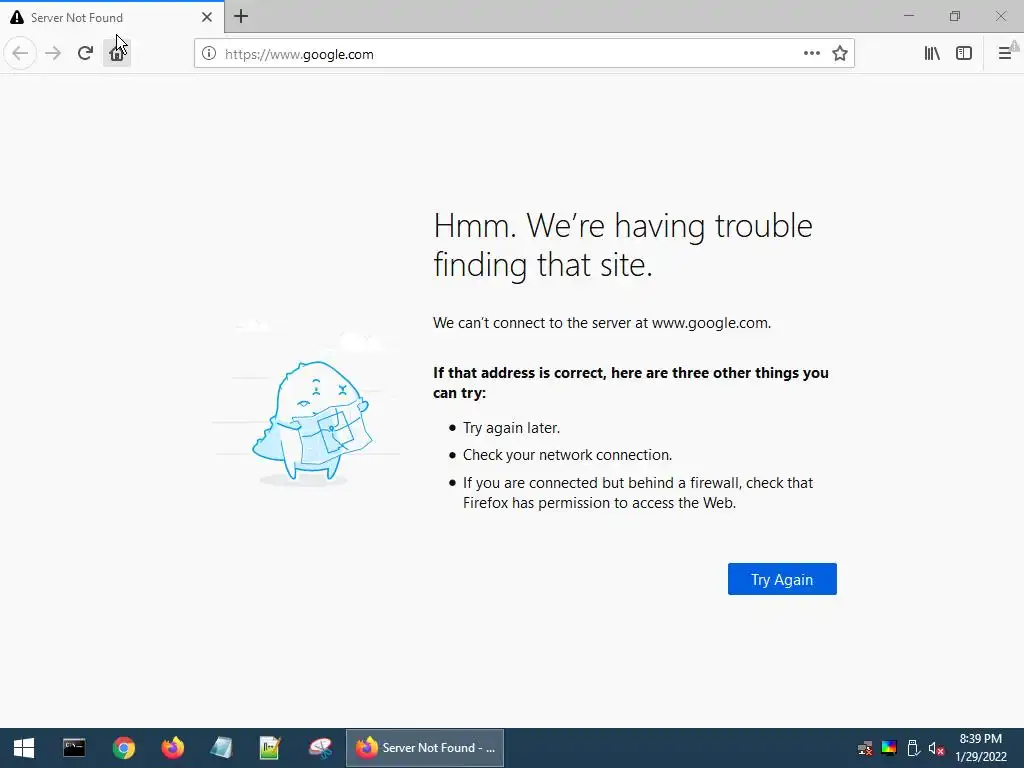Open the Windows Start menu

pos(24,748)
